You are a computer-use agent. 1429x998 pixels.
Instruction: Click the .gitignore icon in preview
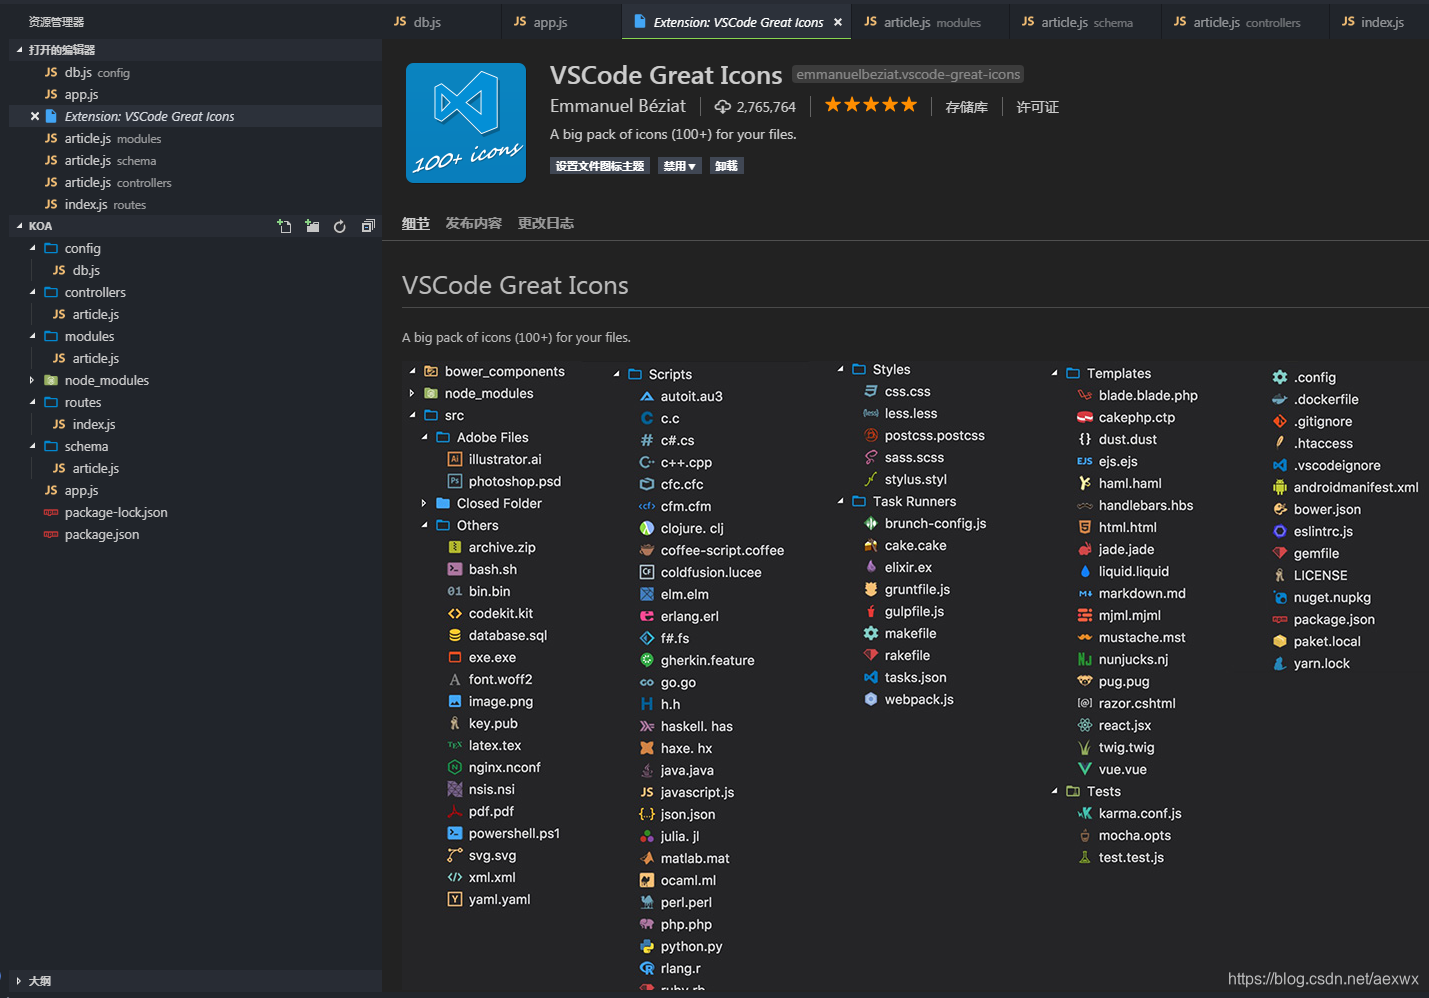(x=1280, y=421)
